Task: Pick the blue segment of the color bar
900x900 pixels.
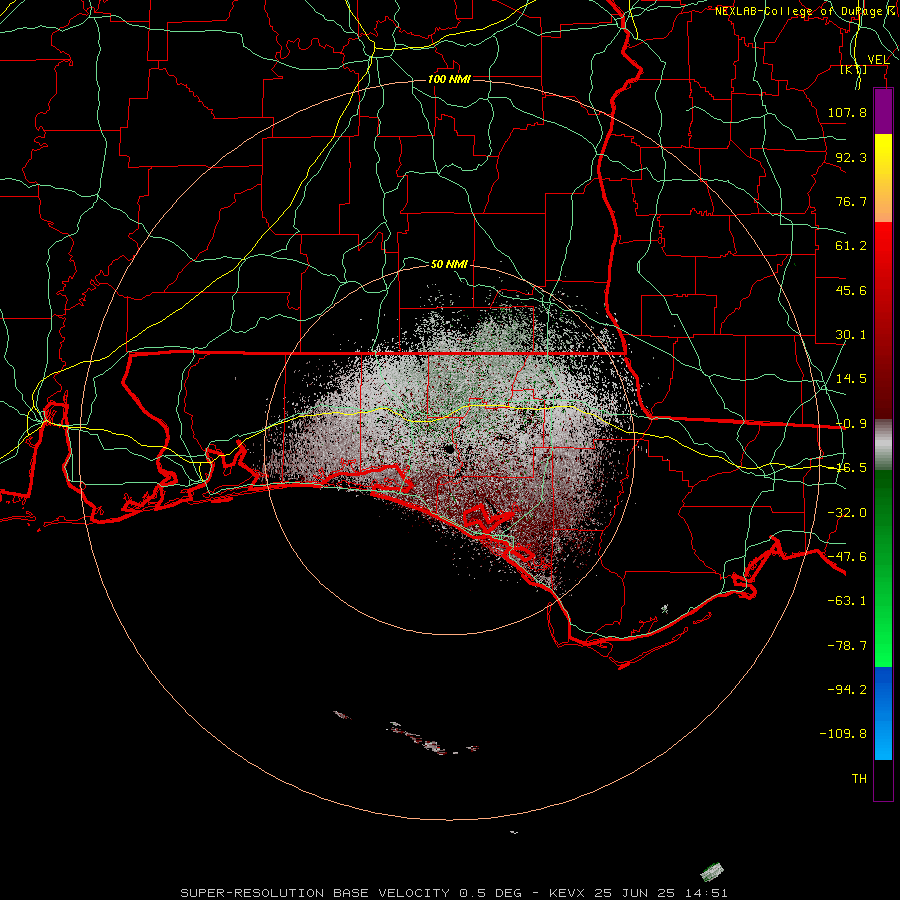Action: 883,713
